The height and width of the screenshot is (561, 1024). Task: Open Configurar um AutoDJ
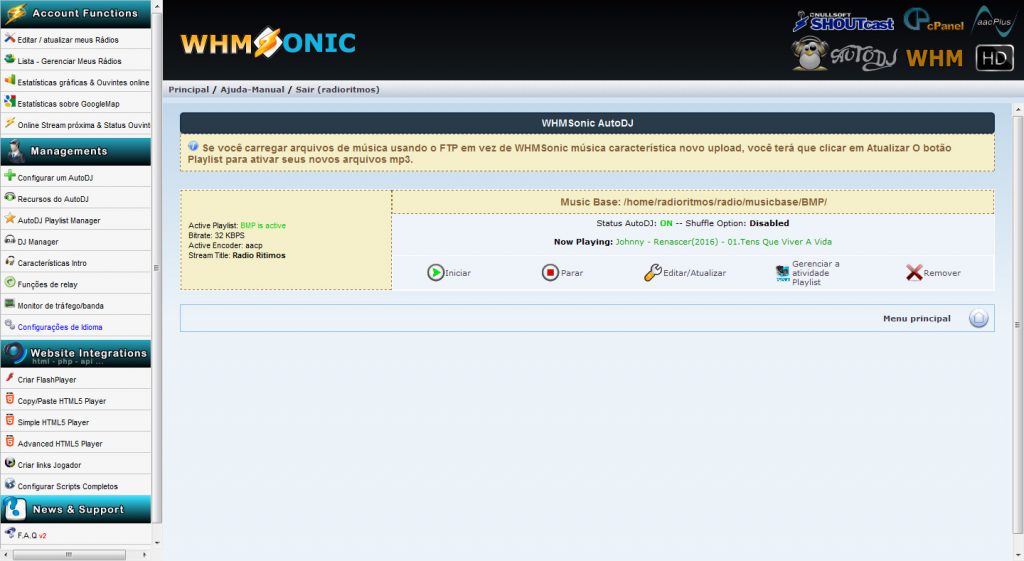(x=55, y=178)
